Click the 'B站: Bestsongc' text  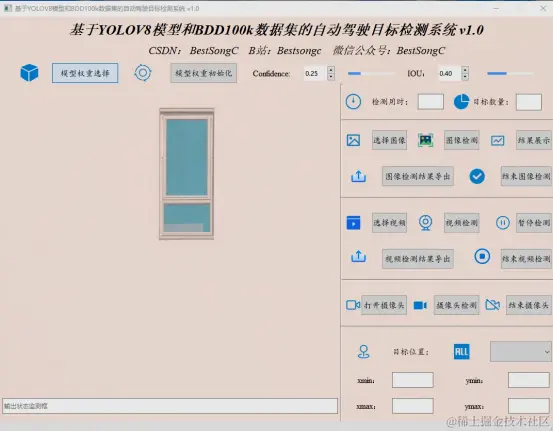pyautogui.click(x=285, y=51)
